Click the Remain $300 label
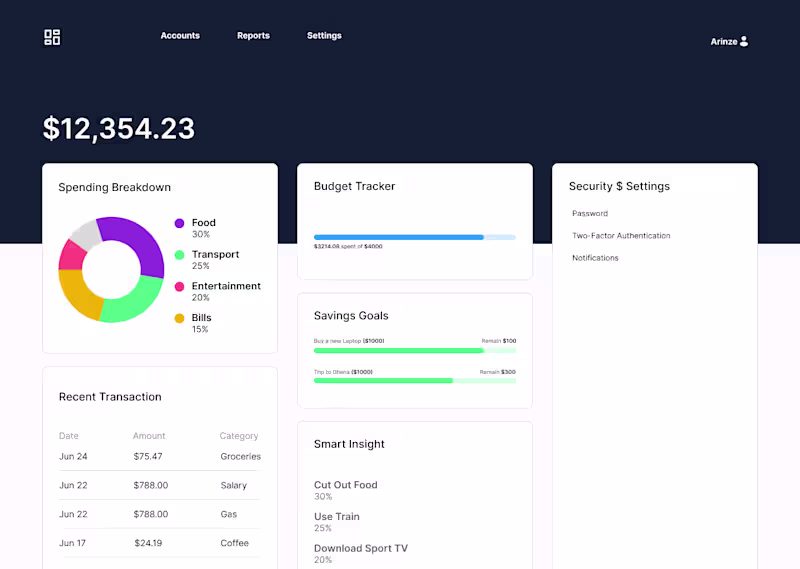This screenshot has width=800, height=569. [x=497, y=372]
